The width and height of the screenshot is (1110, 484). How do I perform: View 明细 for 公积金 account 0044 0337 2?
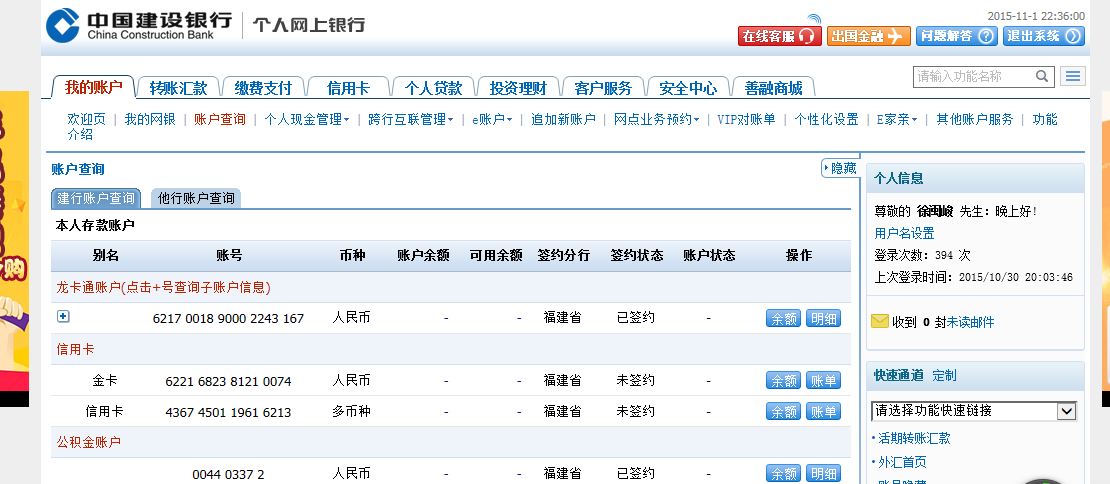pyautogui.click(x=823, y=473)
